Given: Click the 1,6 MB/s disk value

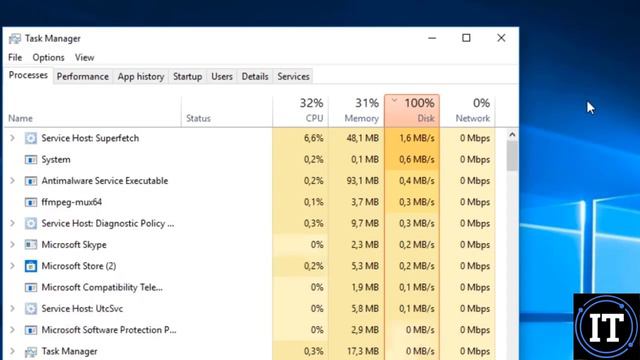Looking at the screenshot, I should coord(417,138).
